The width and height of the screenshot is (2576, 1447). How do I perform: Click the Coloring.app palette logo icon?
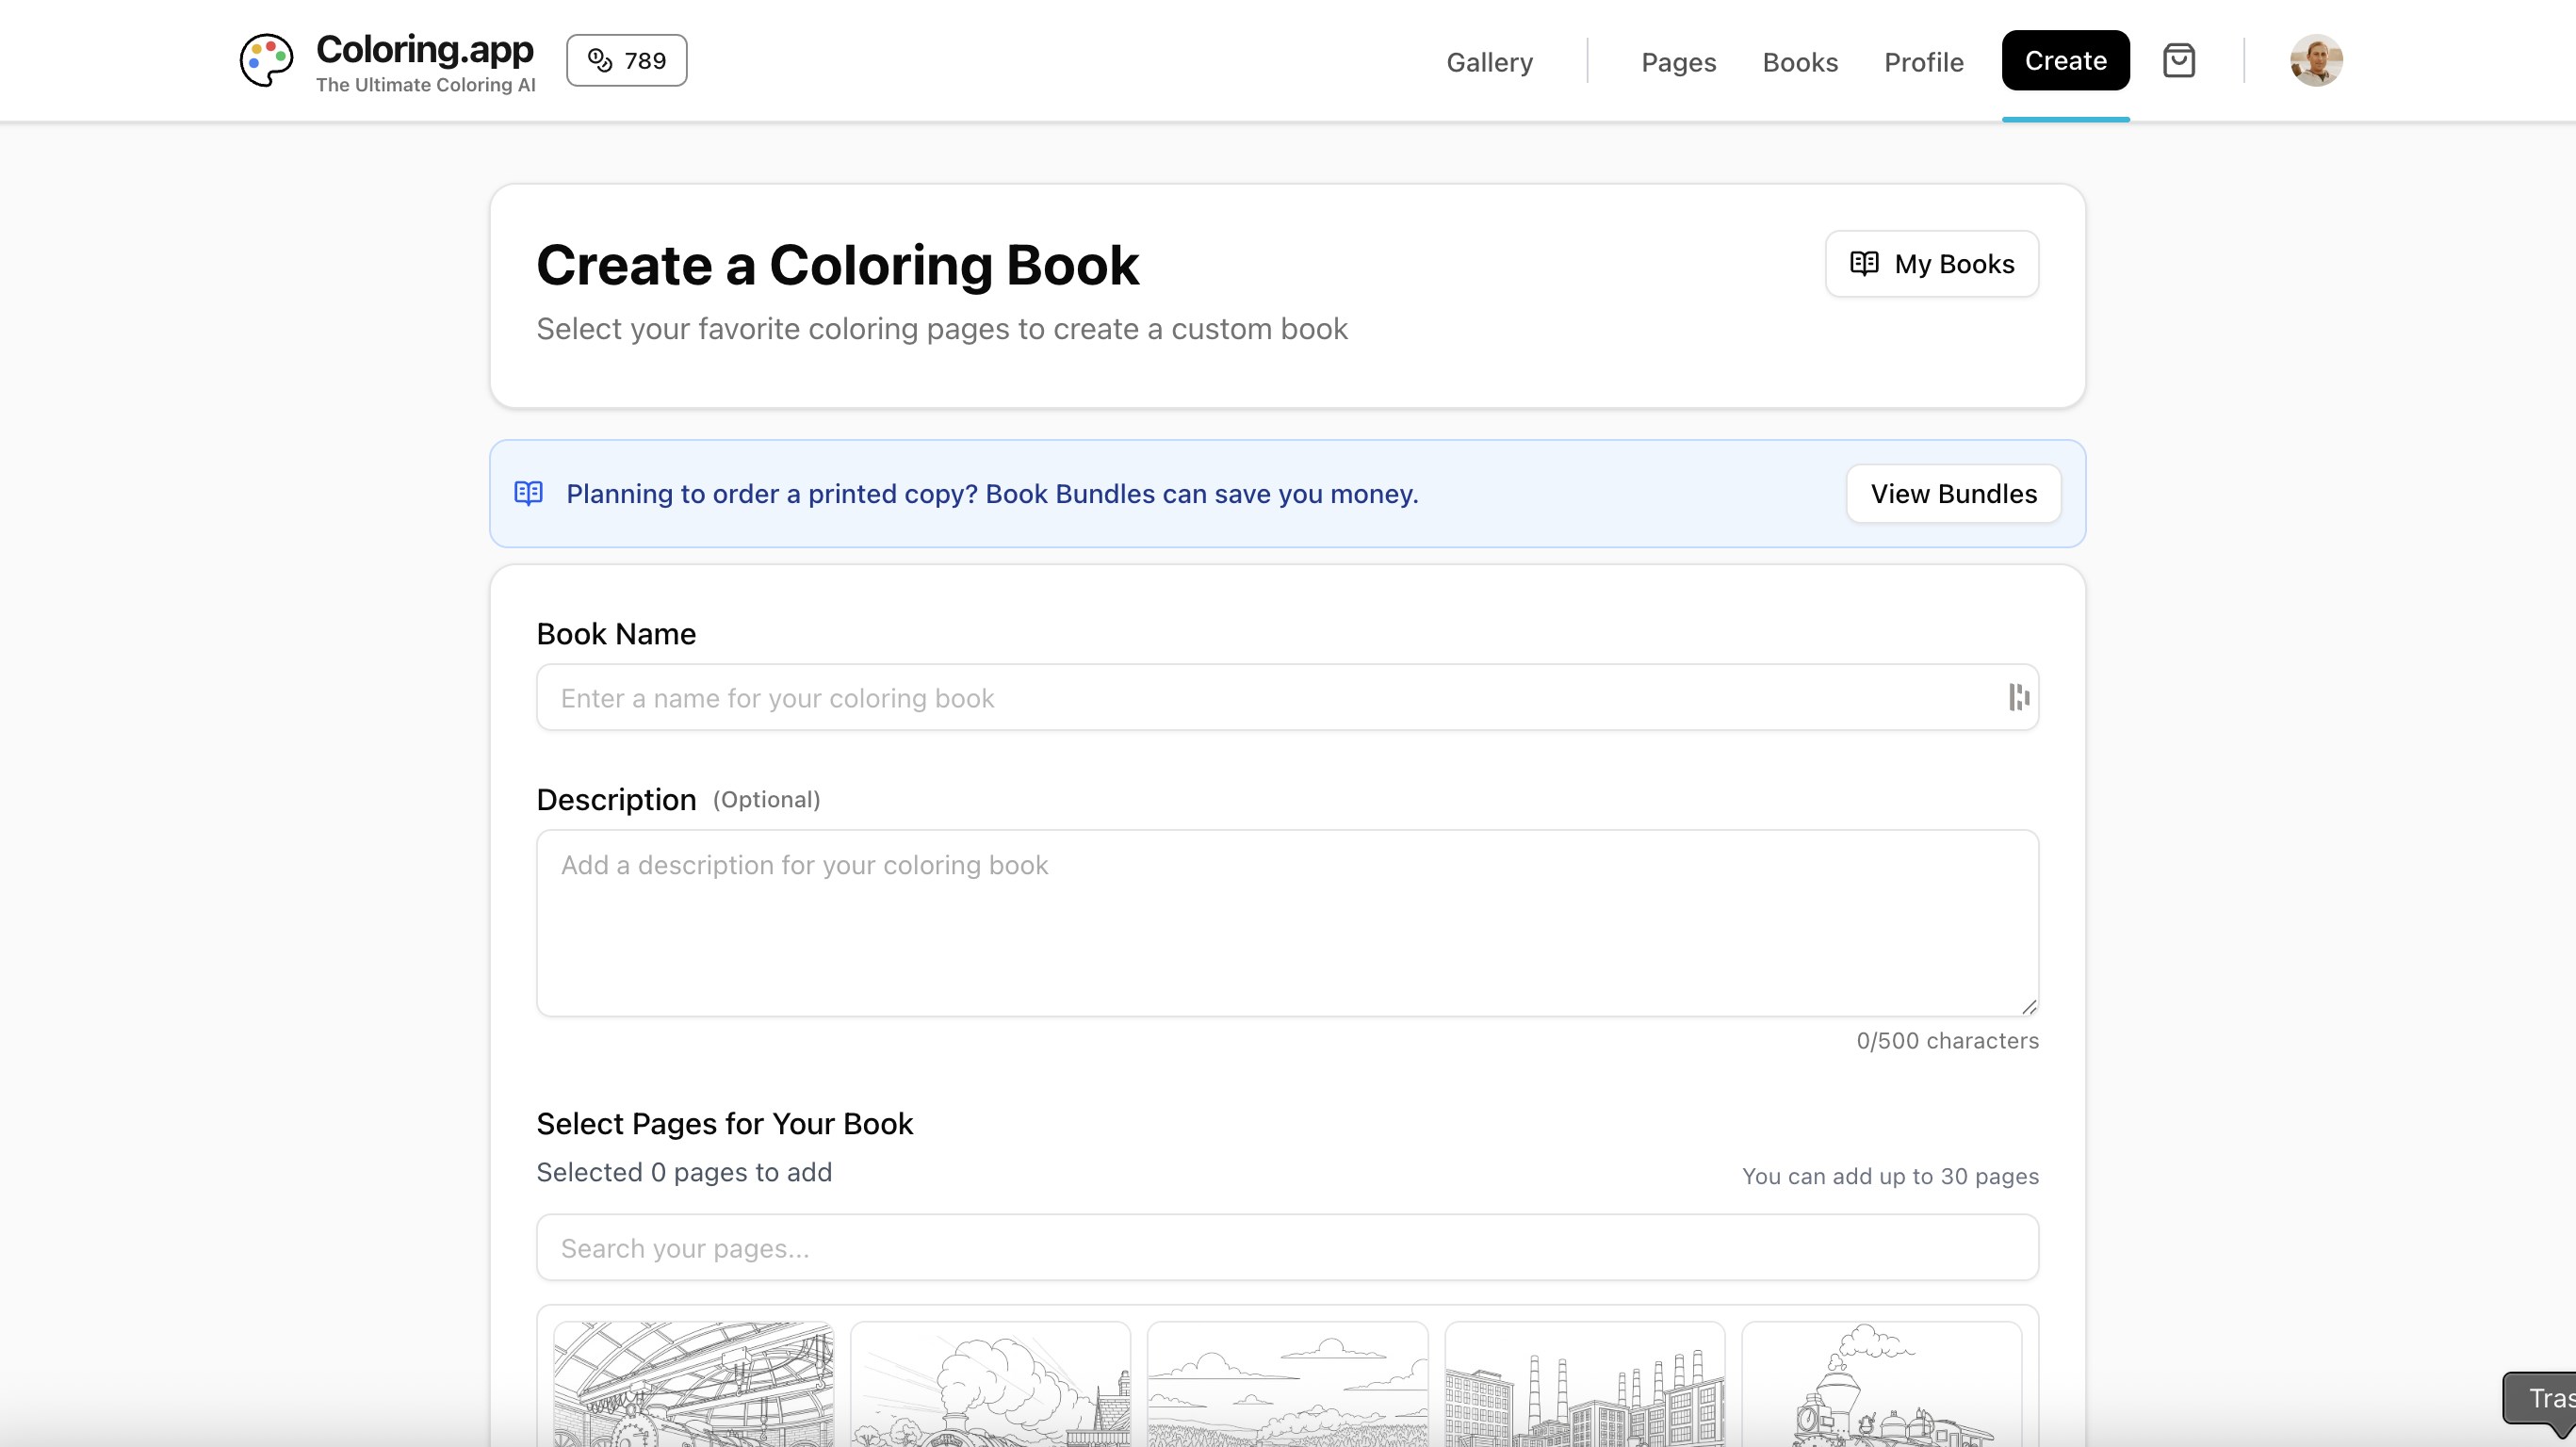pos(266,60)
